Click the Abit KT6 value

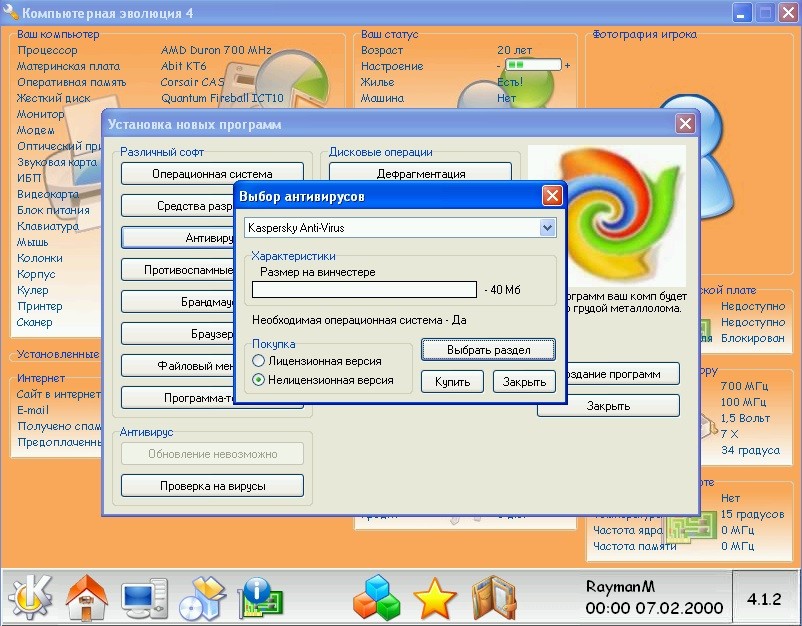[183, 66]
